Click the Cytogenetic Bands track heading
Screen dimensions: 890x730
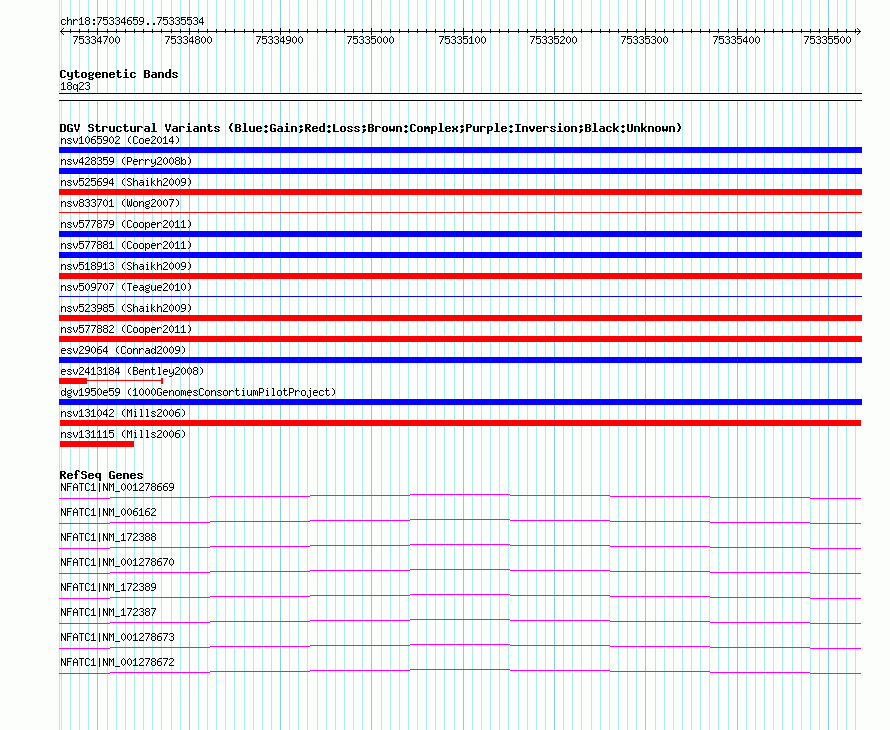[119, 74]
